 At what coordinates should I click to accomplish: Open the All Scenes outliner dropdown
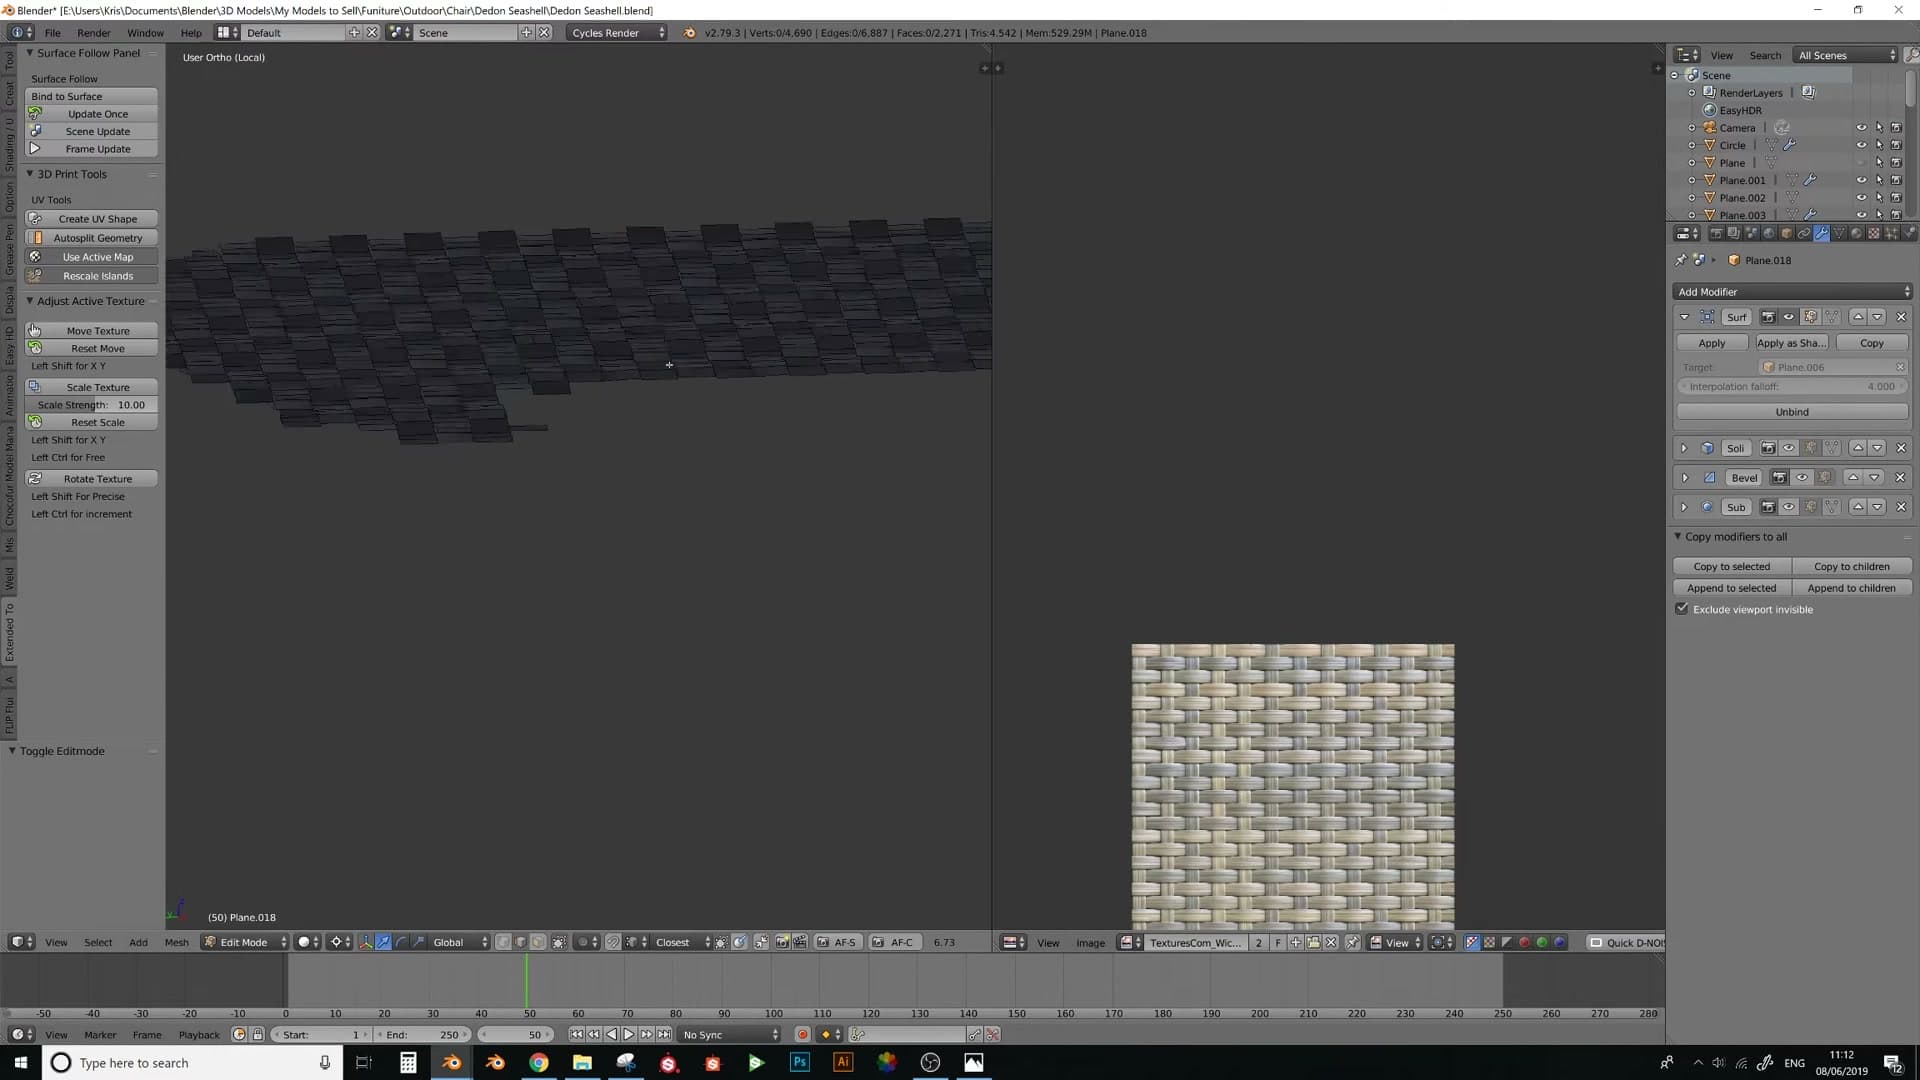pyautogui.click(x=1846, y=55)
